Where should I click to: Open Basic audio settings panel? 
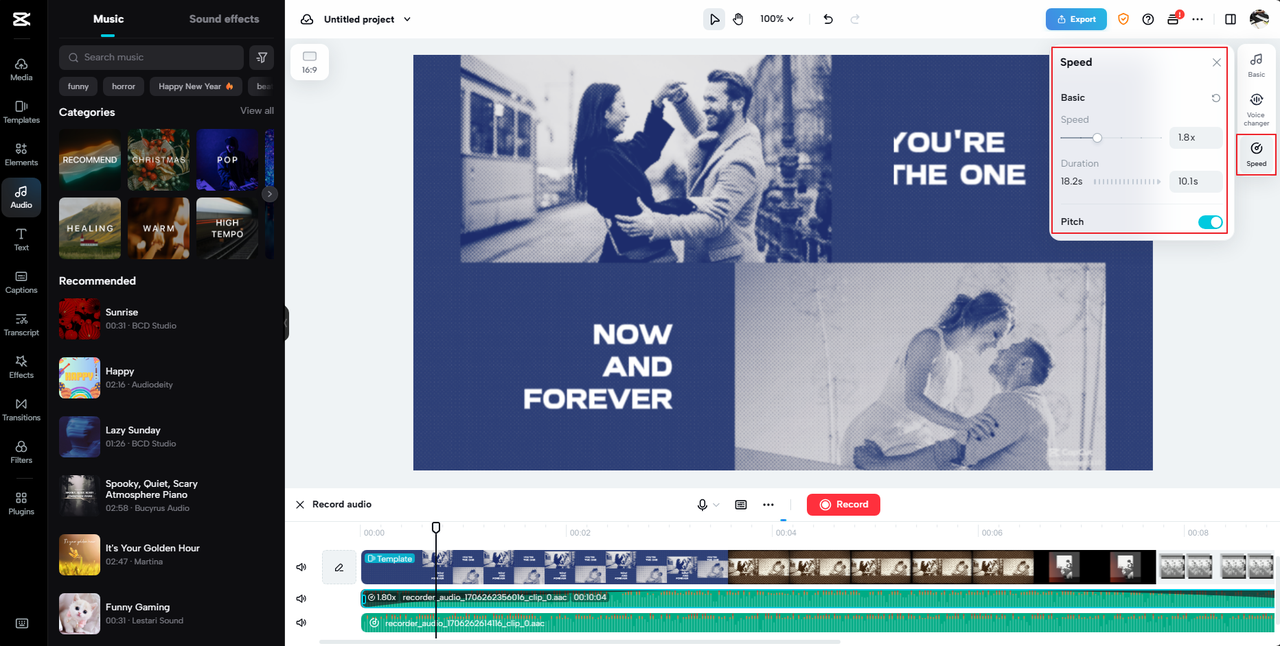pyautogui.click(x=1256, y=65)
